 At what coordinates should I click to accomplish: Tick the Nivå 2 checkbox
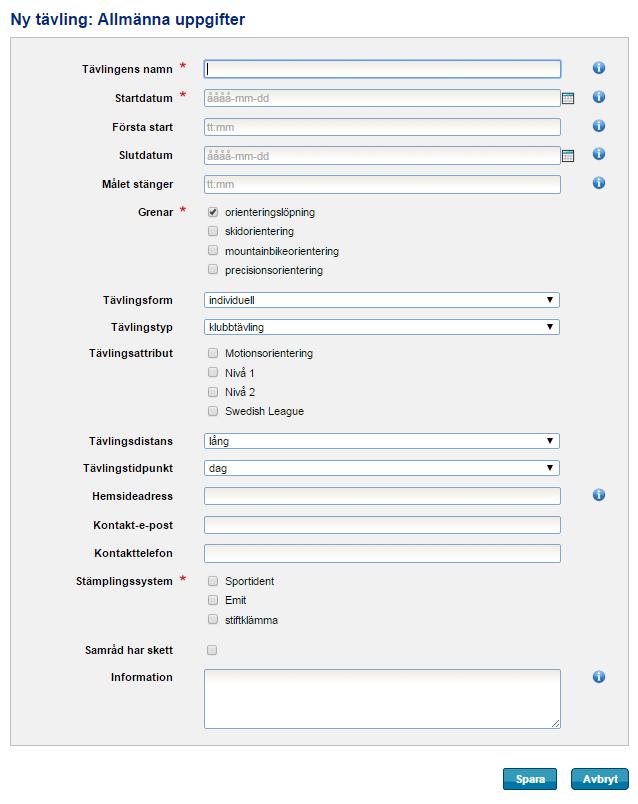213,392
